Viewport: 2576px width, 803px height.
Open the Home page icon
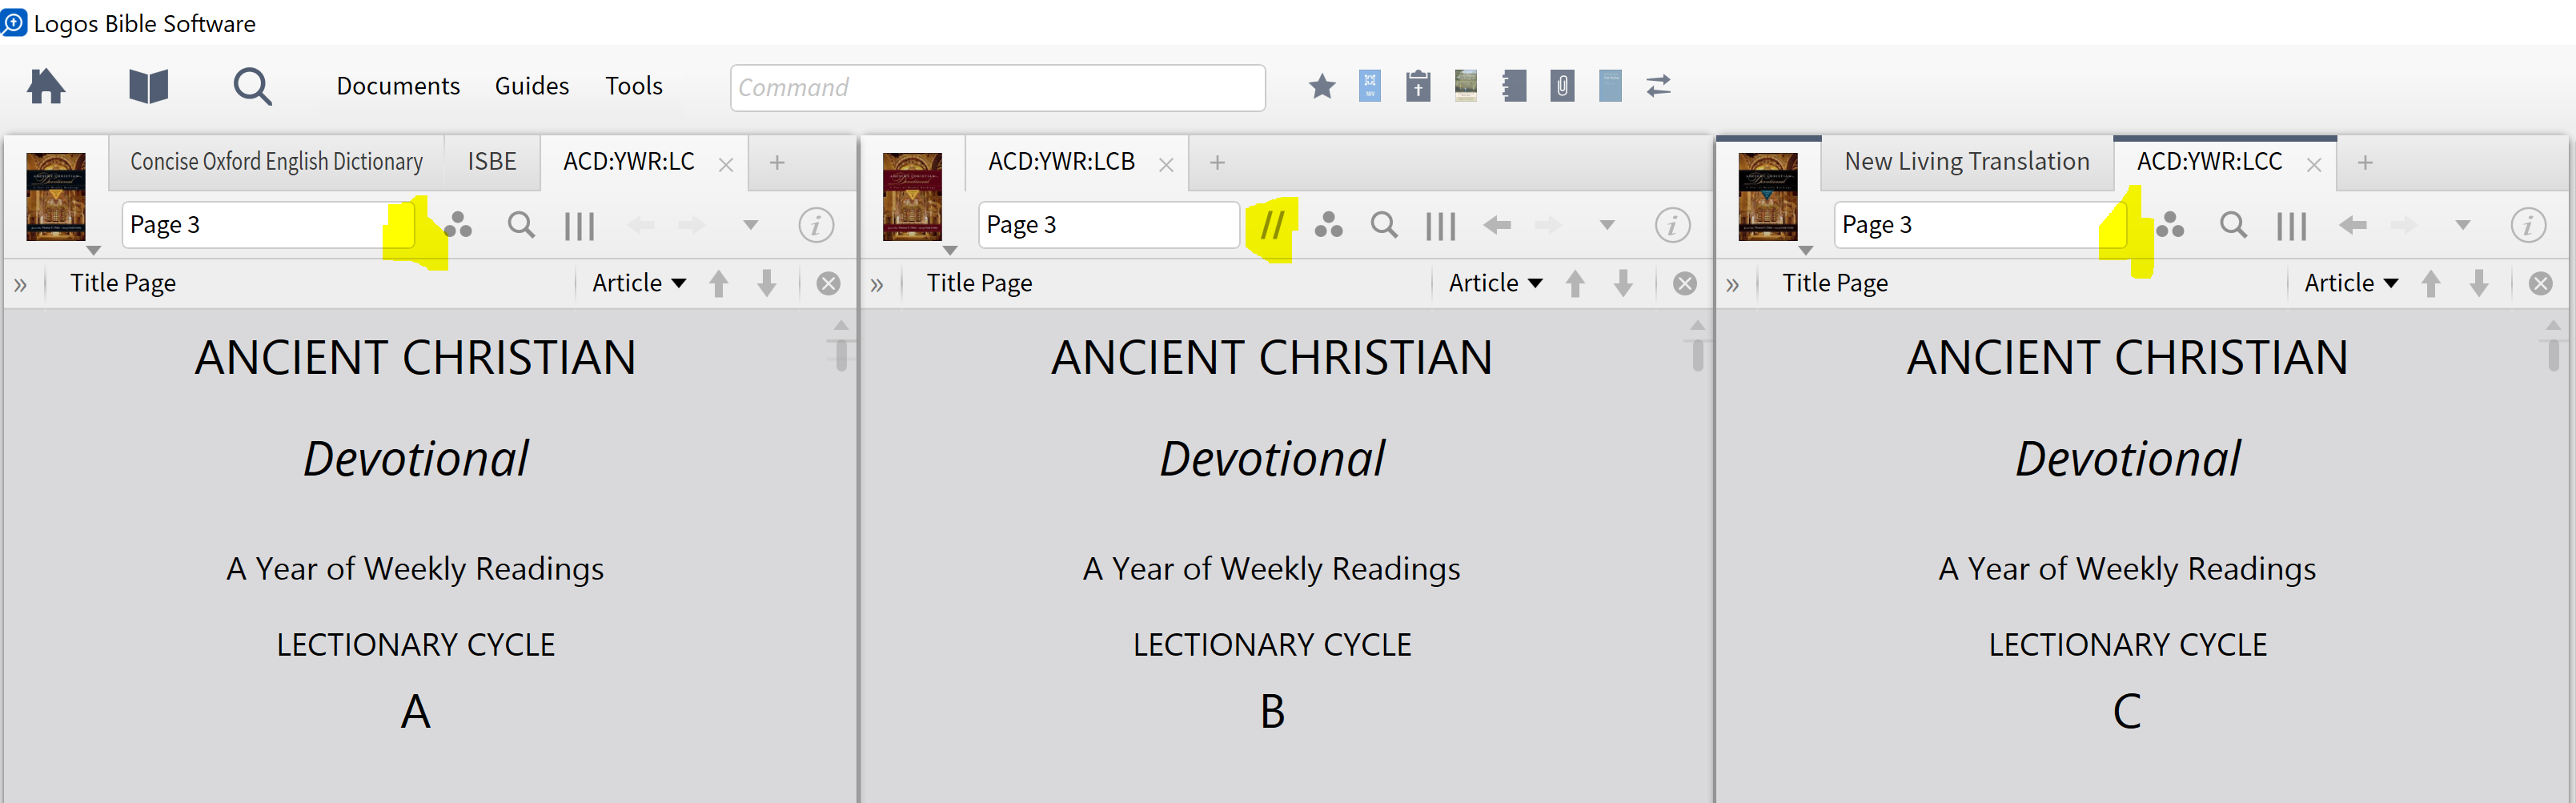[46, 86]
